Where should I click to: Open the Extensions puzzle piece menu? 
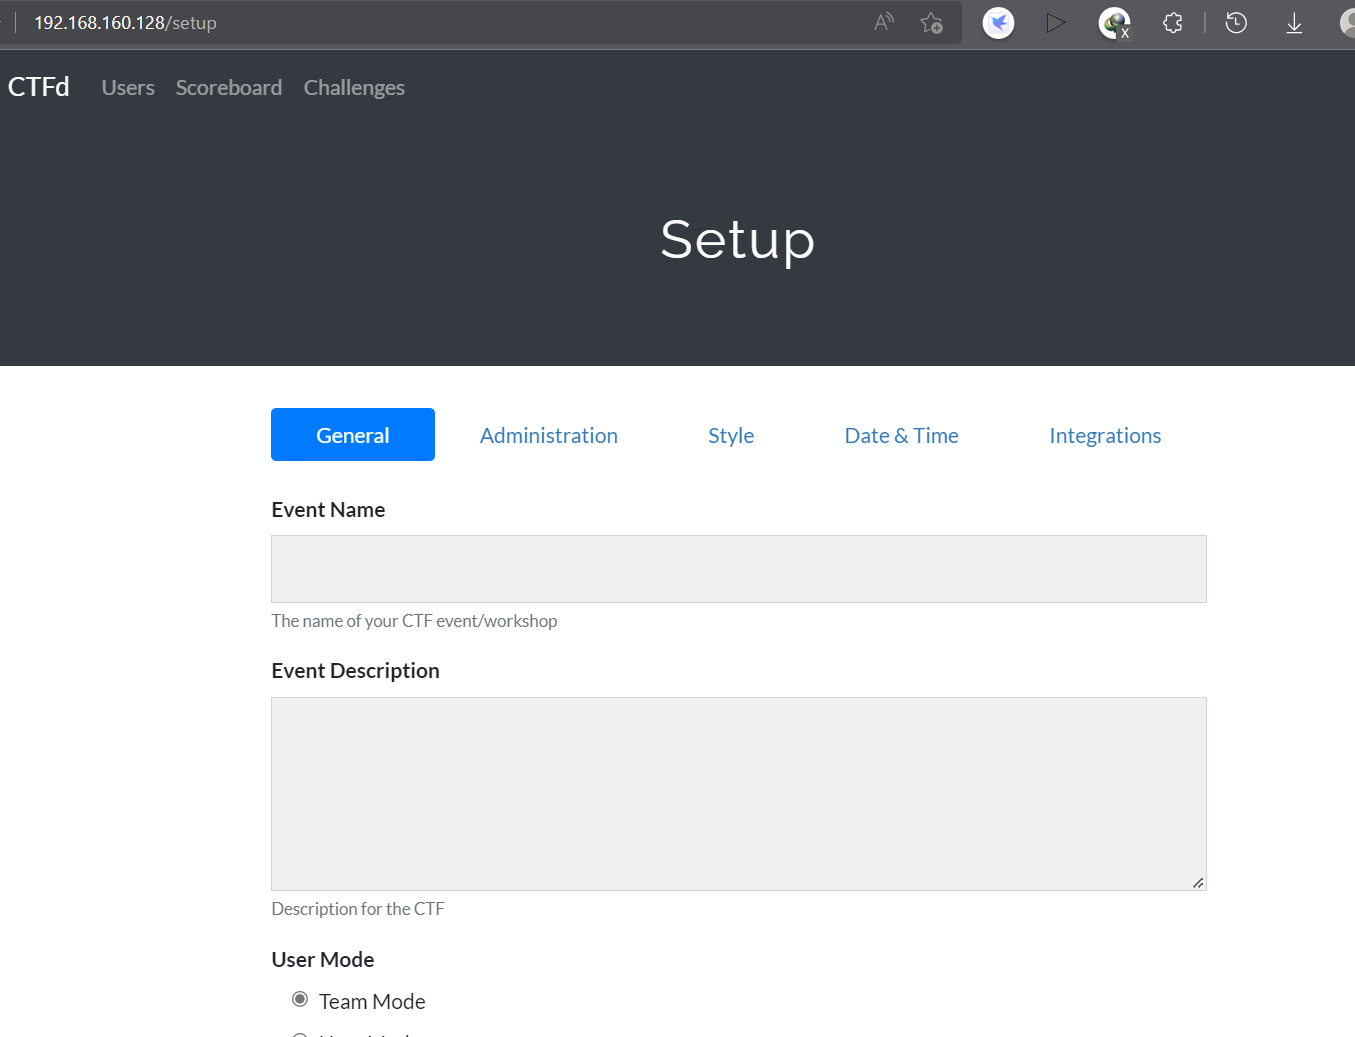point(1173,22)
